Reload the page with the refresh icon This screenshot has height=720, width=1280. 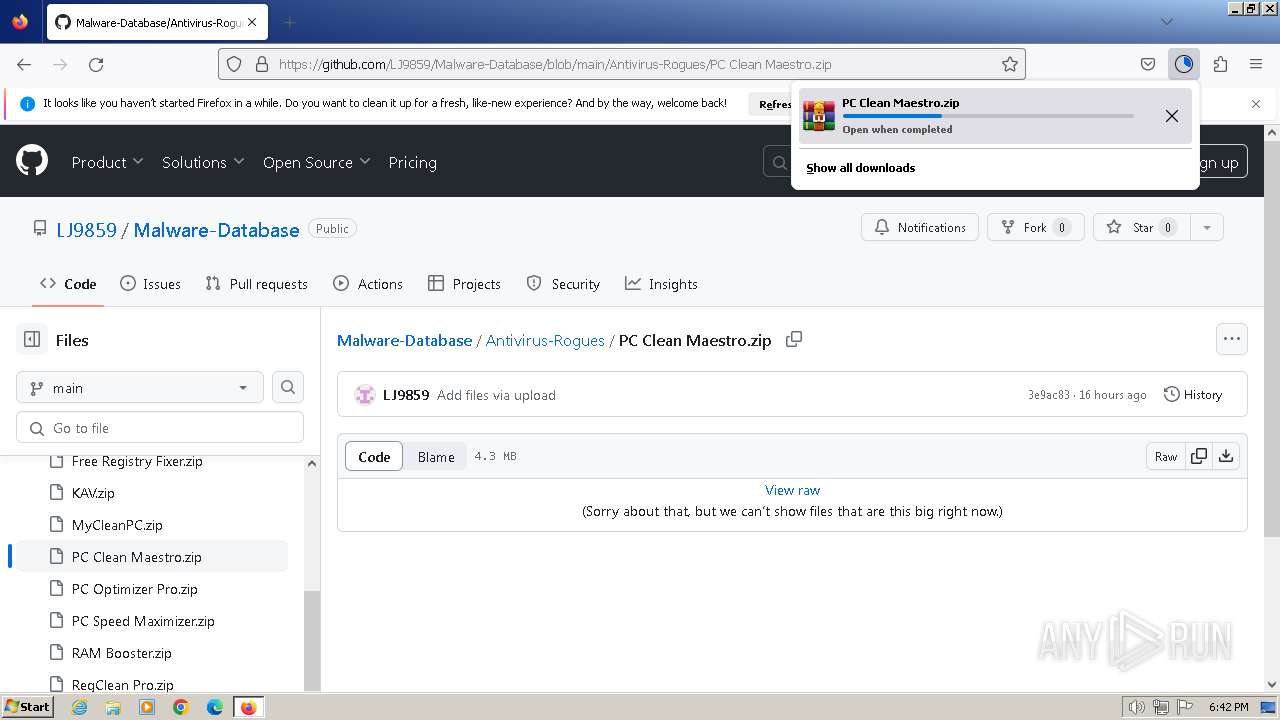click(96, 64)
